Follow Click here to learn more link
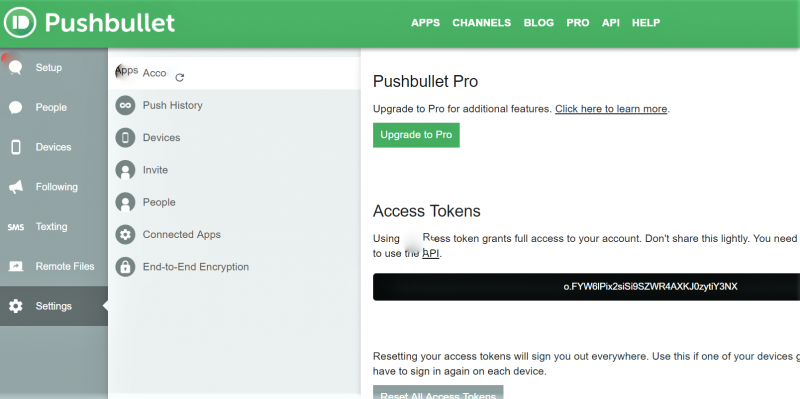 click(611, 109)
